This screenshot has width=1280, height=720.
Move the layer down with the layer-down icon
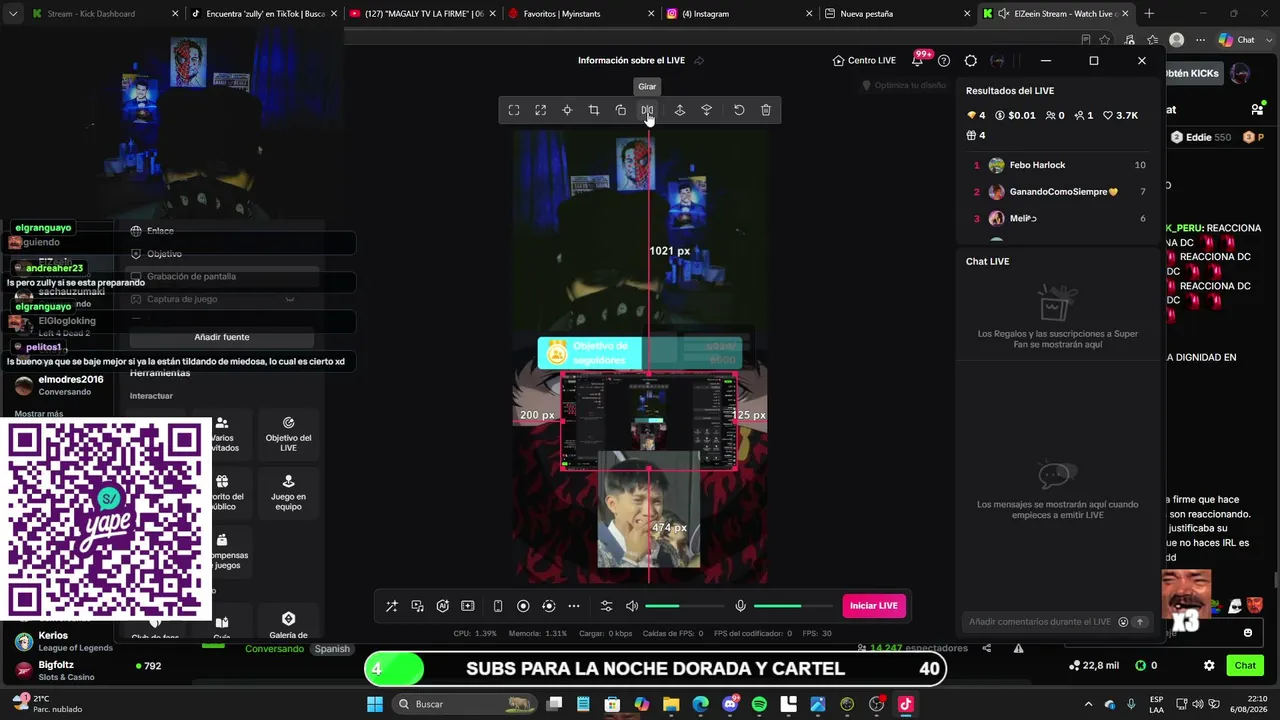click(x=707, y=110)
